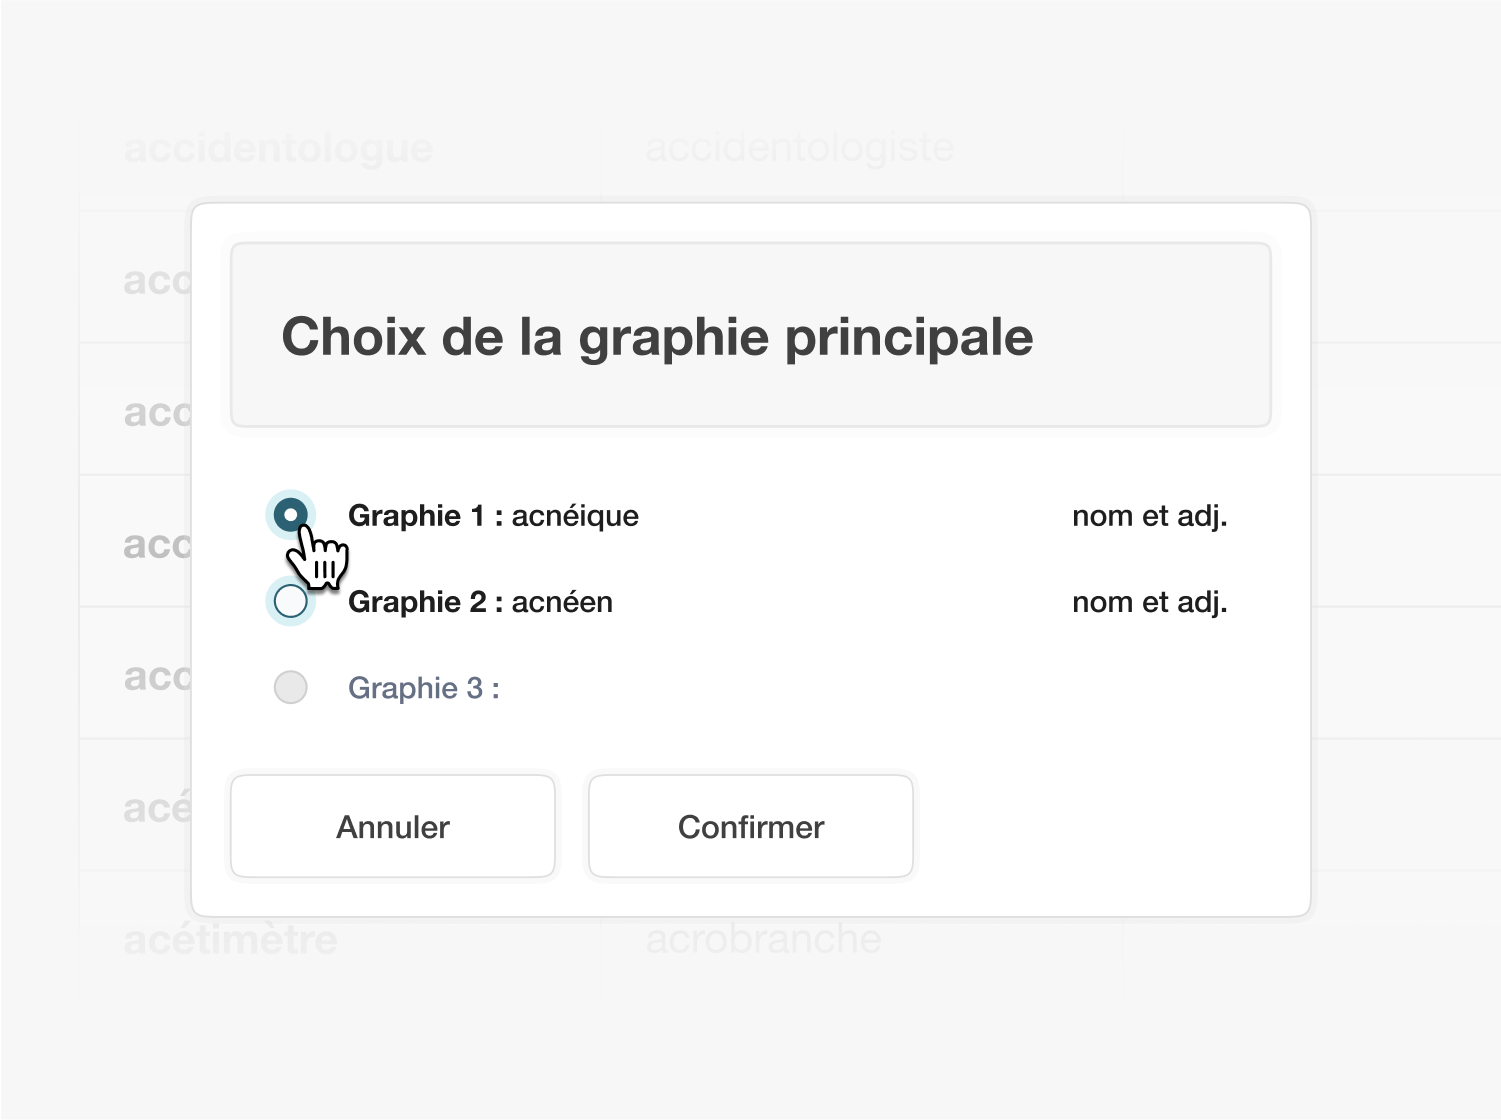Select the Graphie 1 radio button

tap(290, 516)
